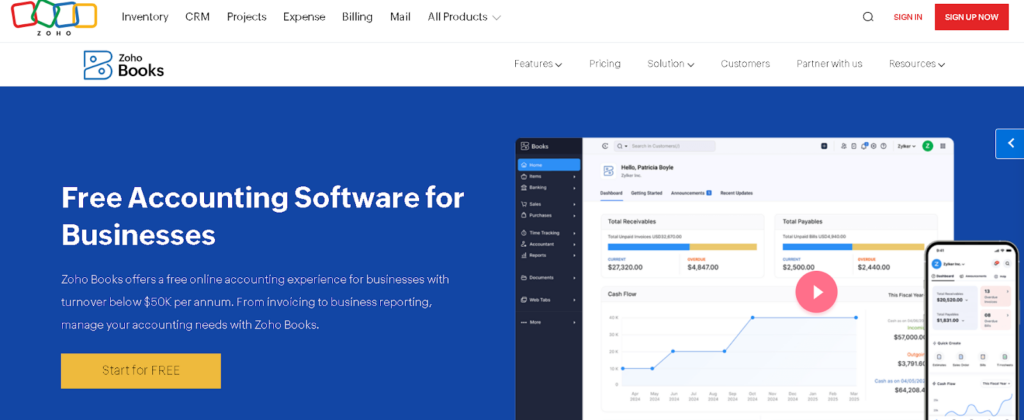Click the Total Receivables progress bar
The width and height of the screenshot is (1024, 420).
[x=682, y=247]
